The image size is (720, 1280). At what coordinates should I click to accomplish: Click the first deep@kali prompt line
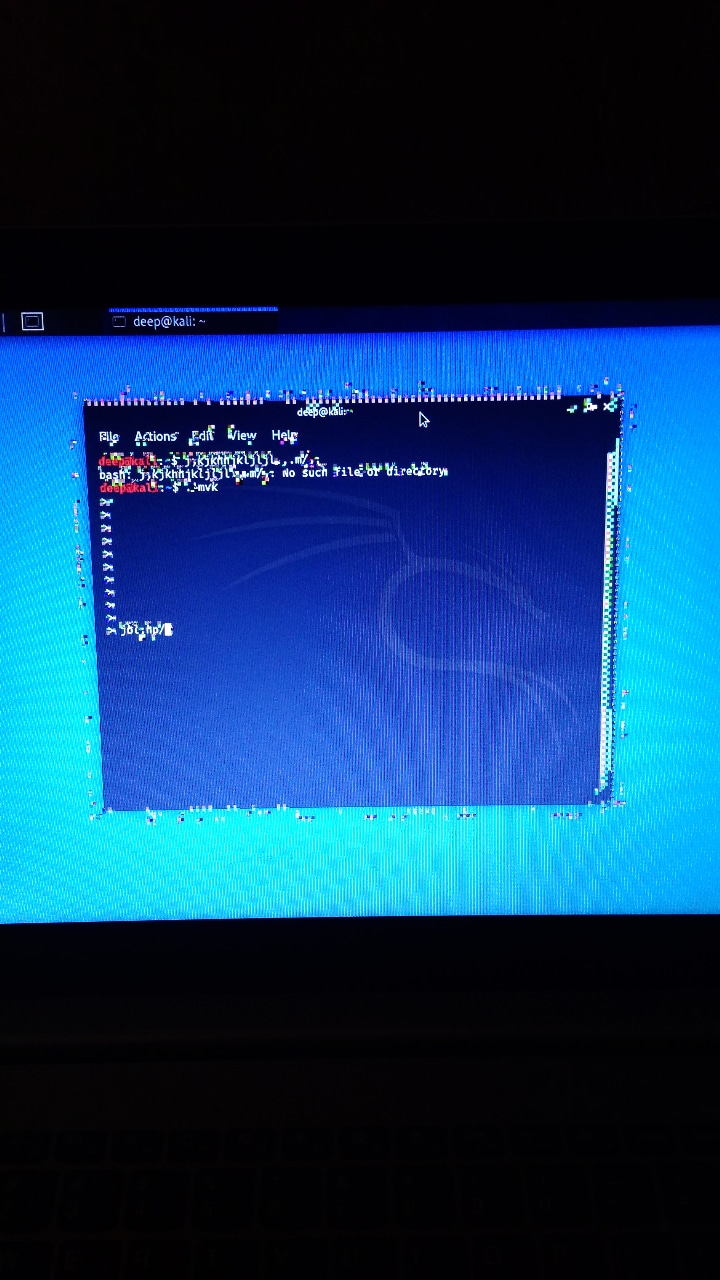pos(200,460)
